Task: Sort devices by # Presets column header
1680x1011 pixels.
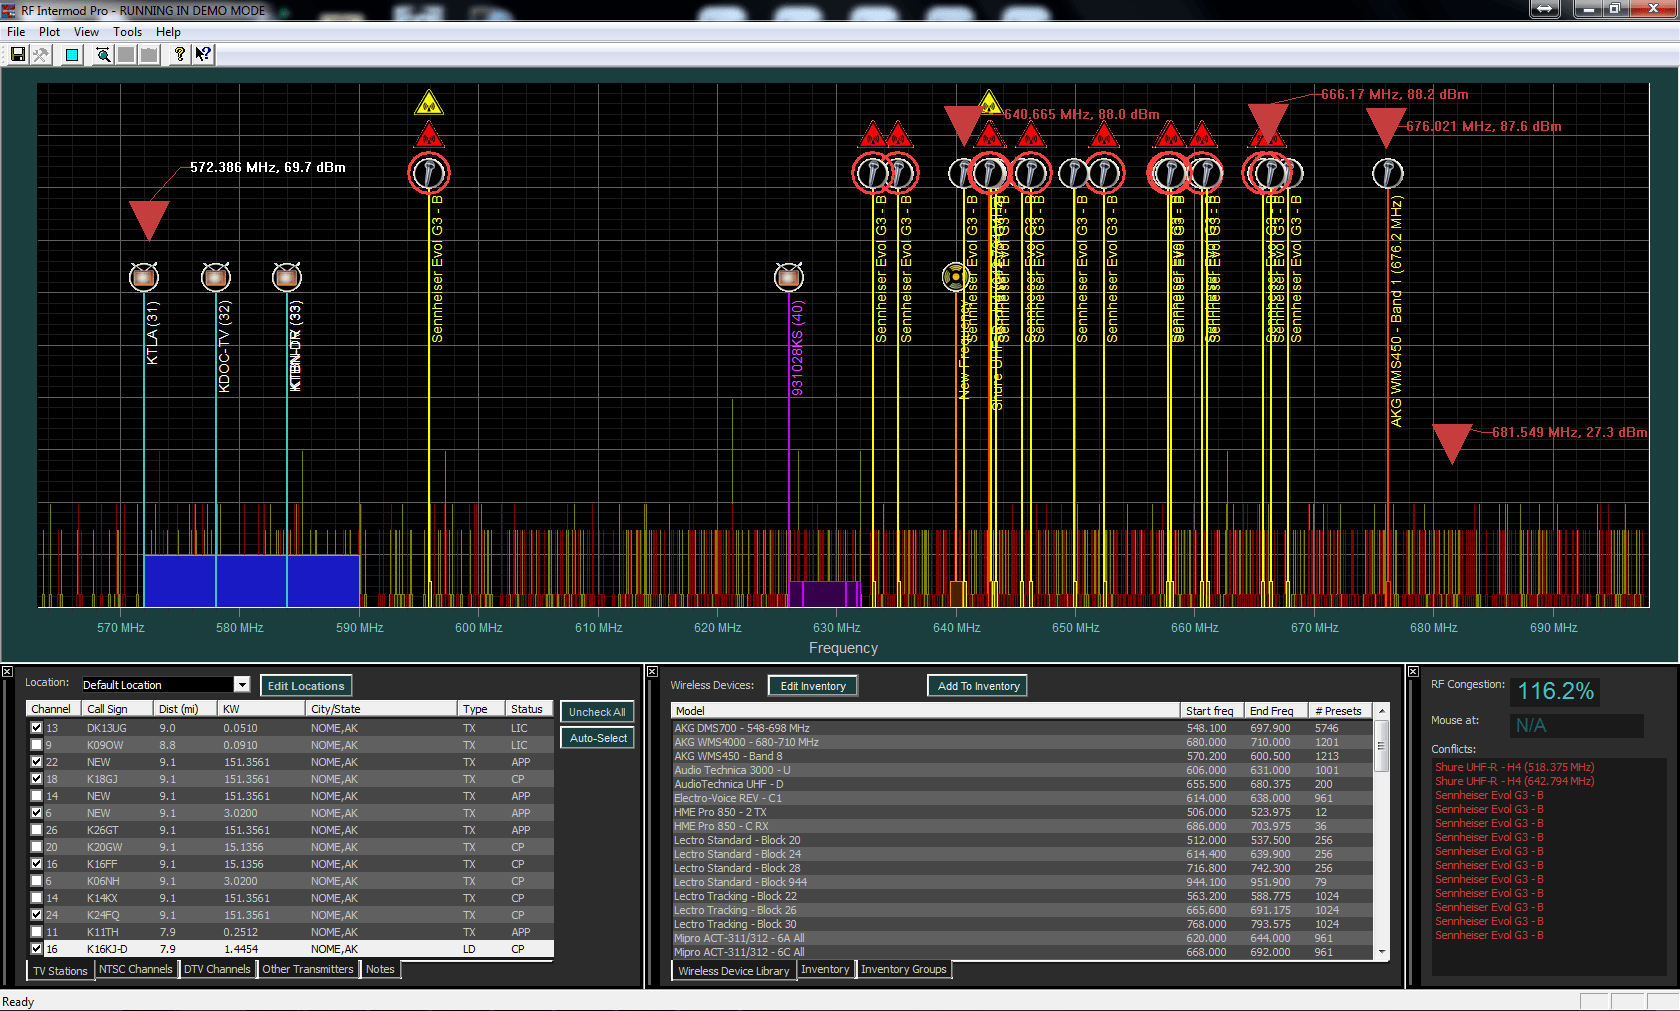Action: pyautogui.click(x=1341, y=711)
